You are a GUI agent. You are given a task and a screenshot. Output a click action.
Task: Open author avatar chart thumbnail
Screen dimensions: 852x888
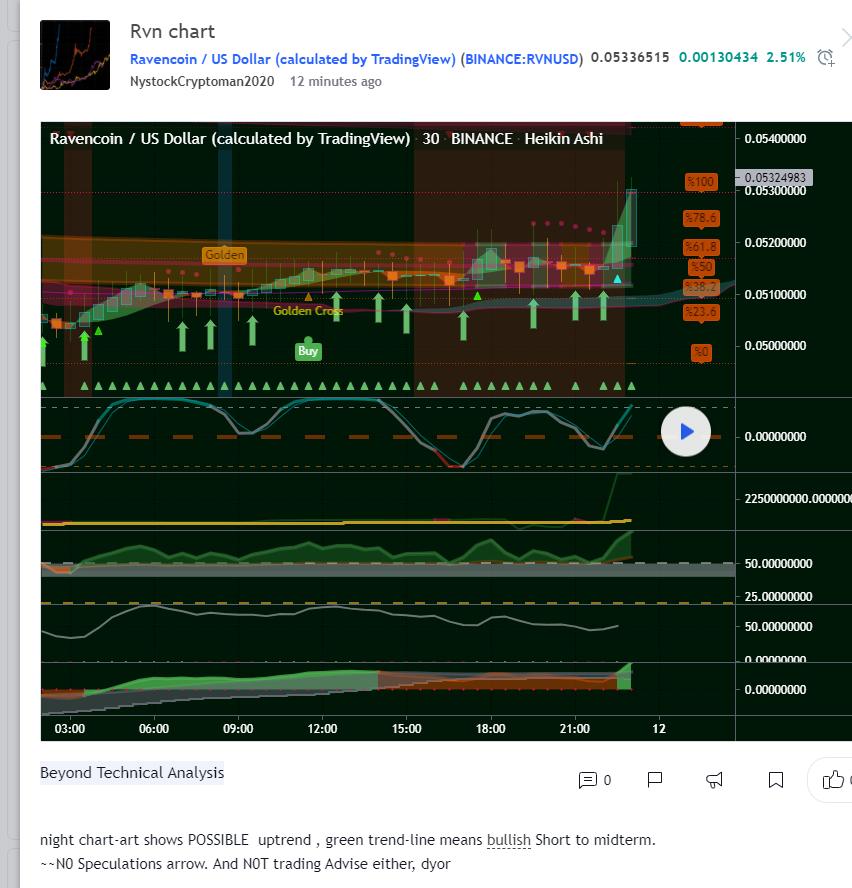click(75, 55)
